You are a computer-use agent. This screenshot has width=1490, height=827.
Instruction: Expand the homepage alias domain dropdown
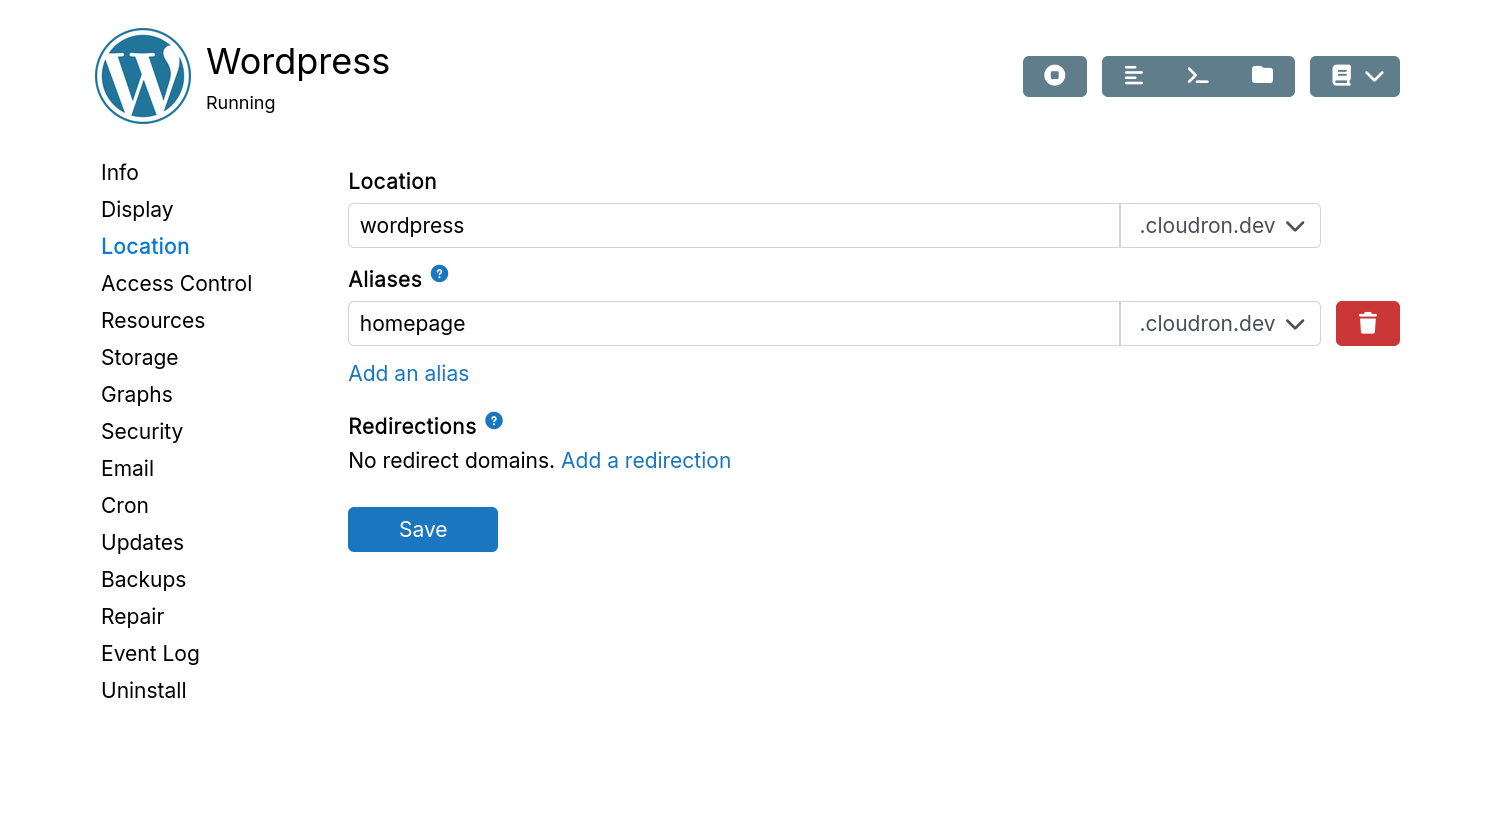(1220, 324)
